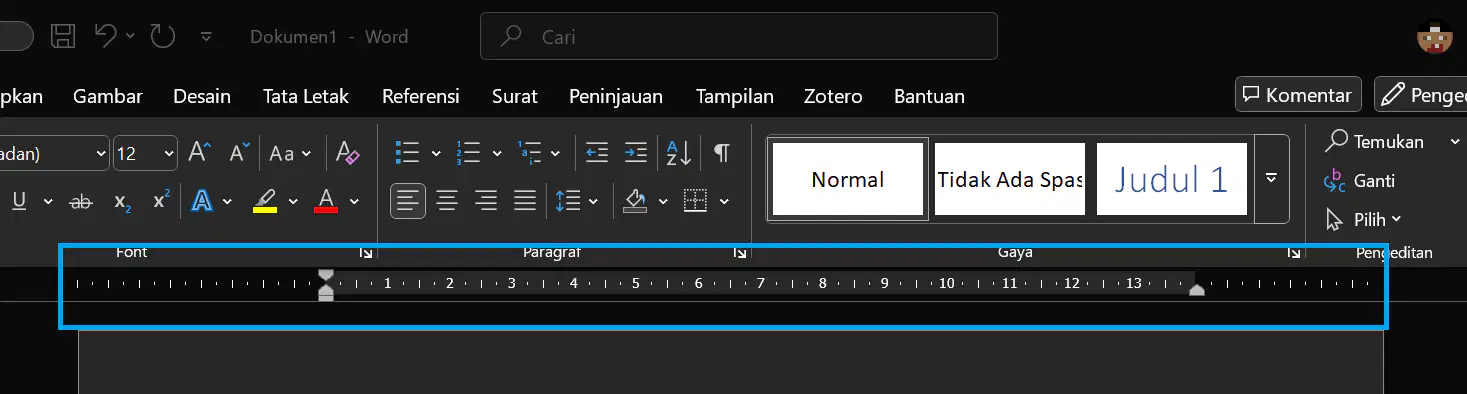Viewport: 1467px width, 394px height.
Task: Decrease paragraph indent
Action: pyautogui.click(x=597, y=153)
